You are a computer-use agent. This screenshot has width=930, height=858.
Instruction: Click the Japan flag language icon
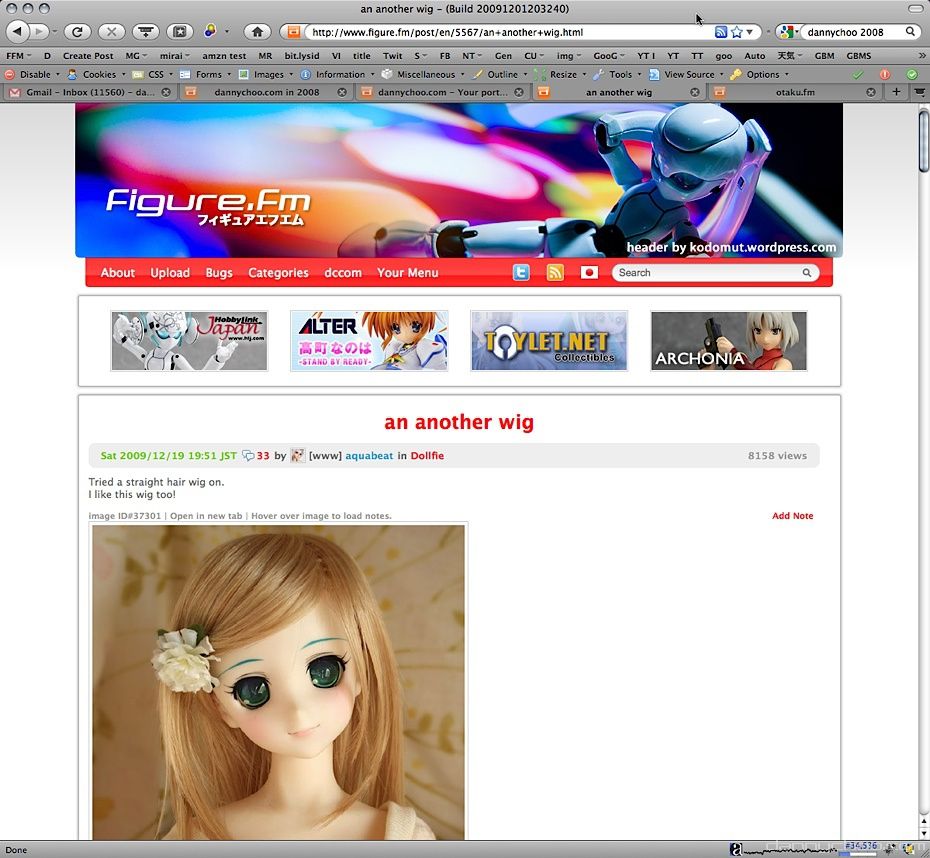(x=589, y=272)
